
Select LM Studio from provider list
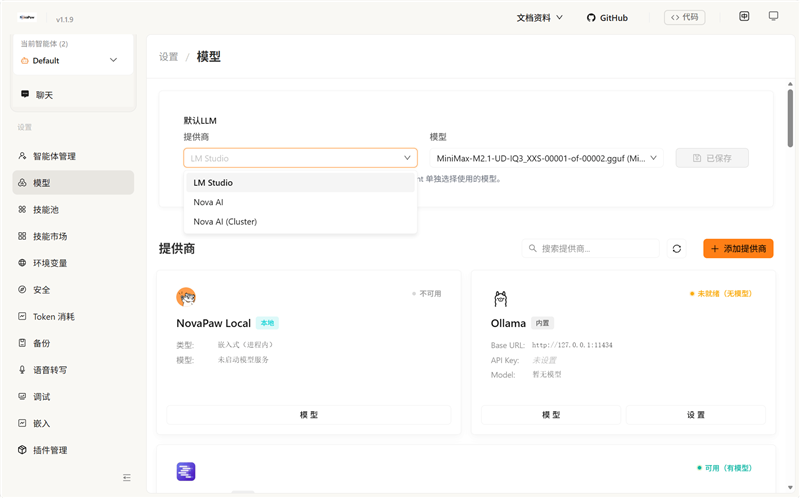pyautogui.click(x=301, y=183)
